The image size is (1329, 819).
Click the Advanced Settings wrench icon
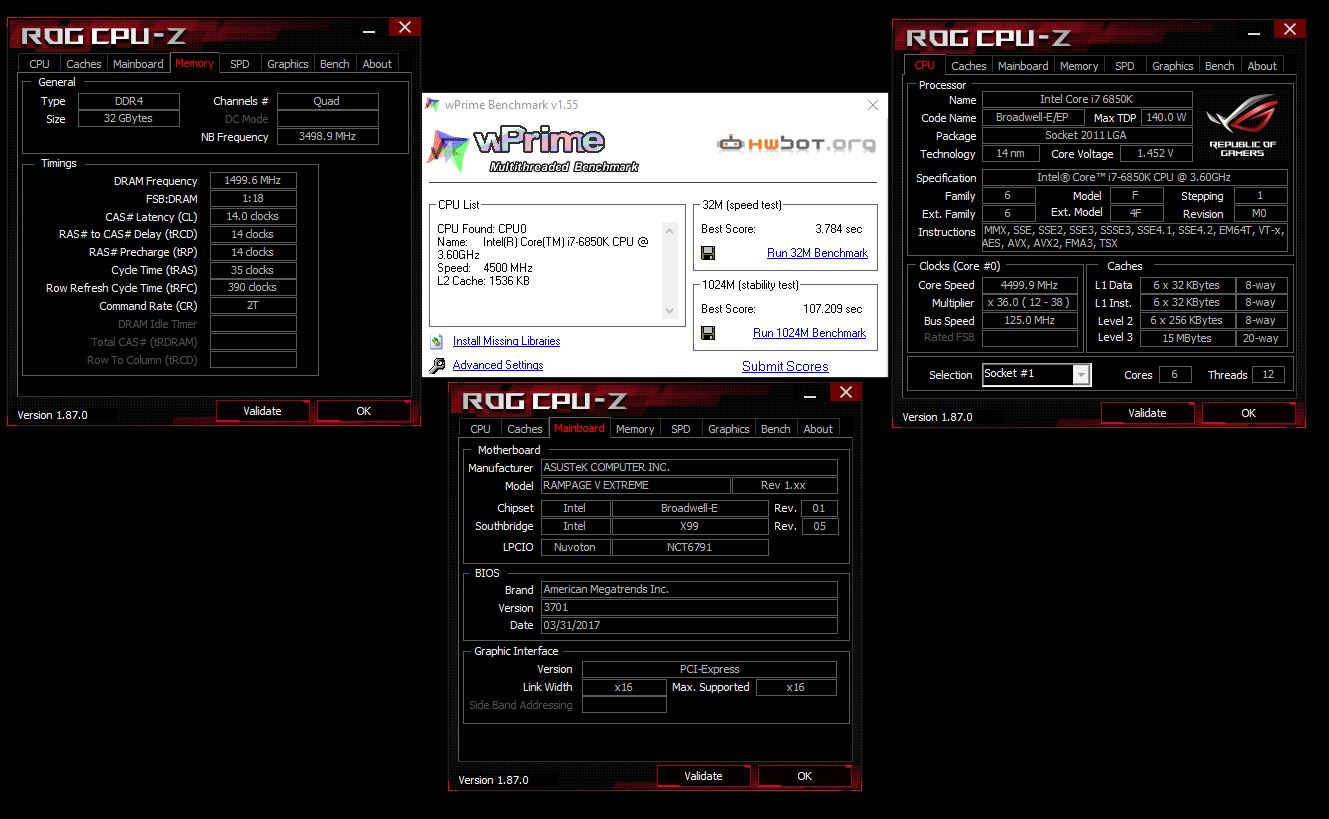[437, 366]
